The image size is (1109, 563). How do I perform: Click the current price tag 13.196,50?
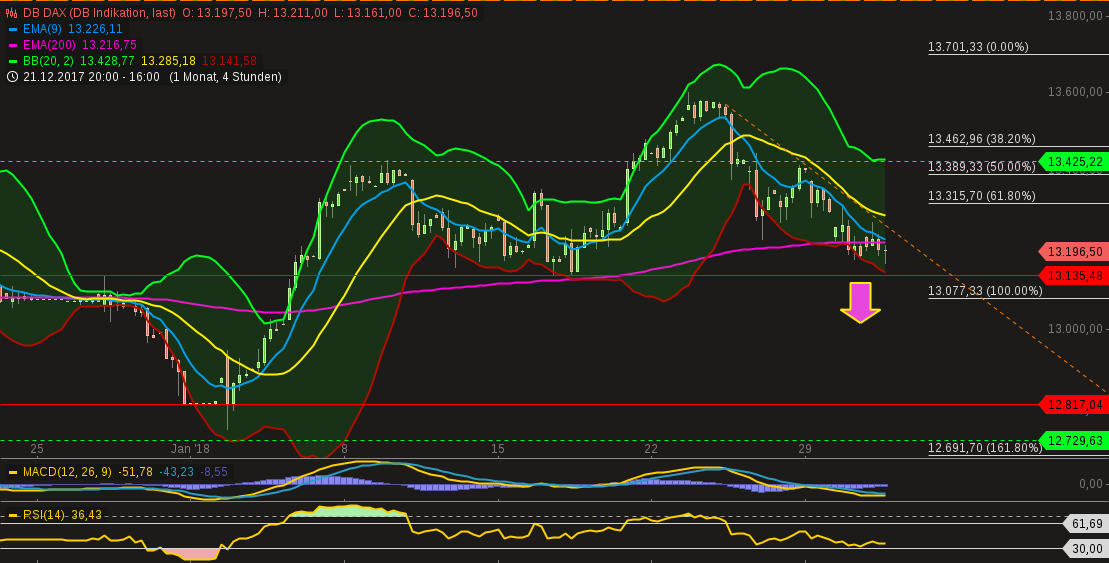(1072, 252)
